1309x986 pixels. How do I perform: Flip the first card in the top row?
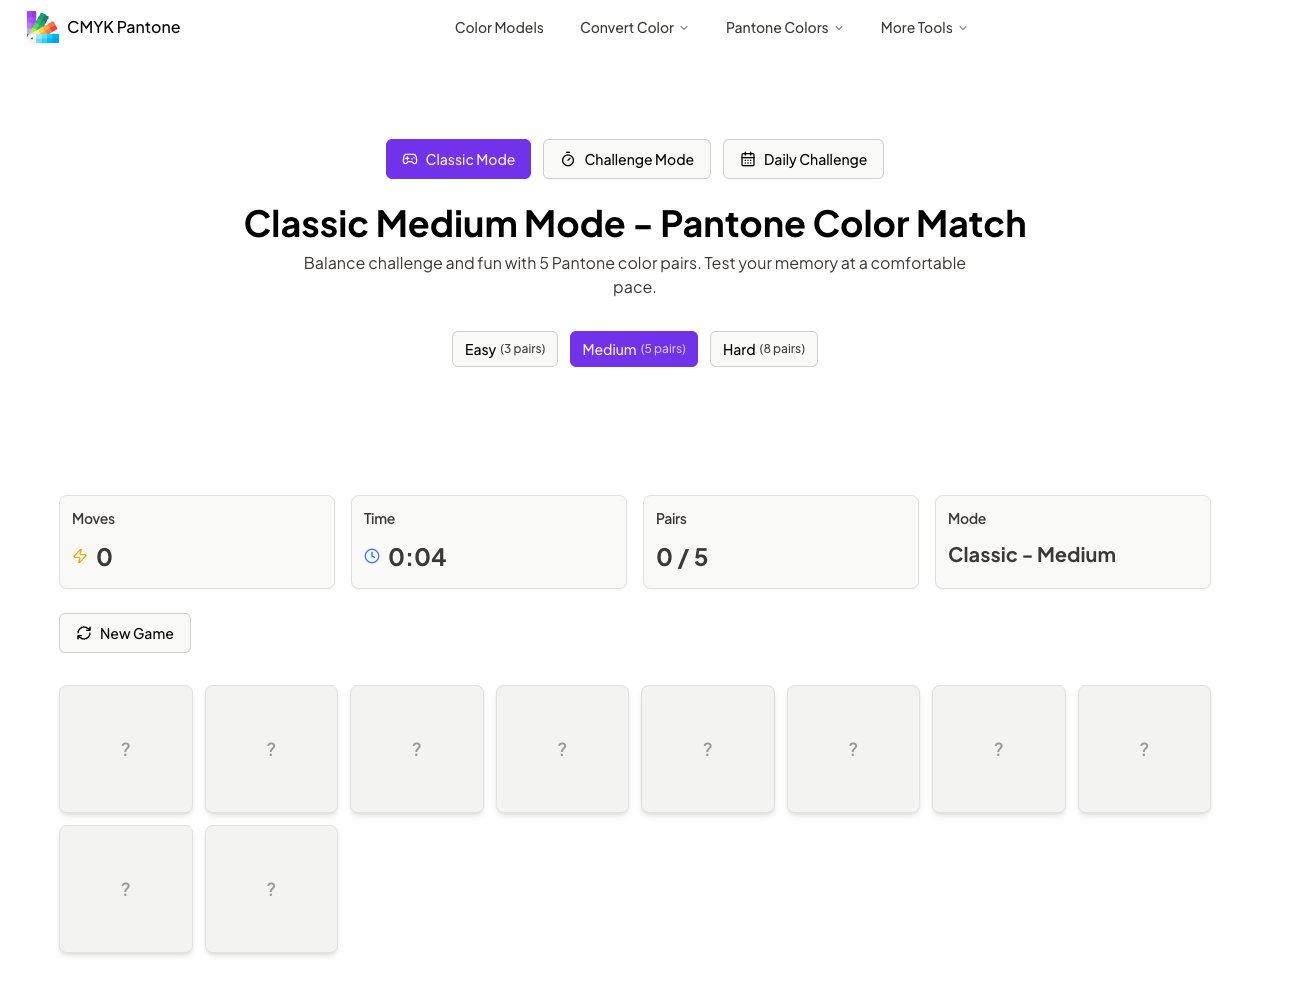tap(126, 749)
